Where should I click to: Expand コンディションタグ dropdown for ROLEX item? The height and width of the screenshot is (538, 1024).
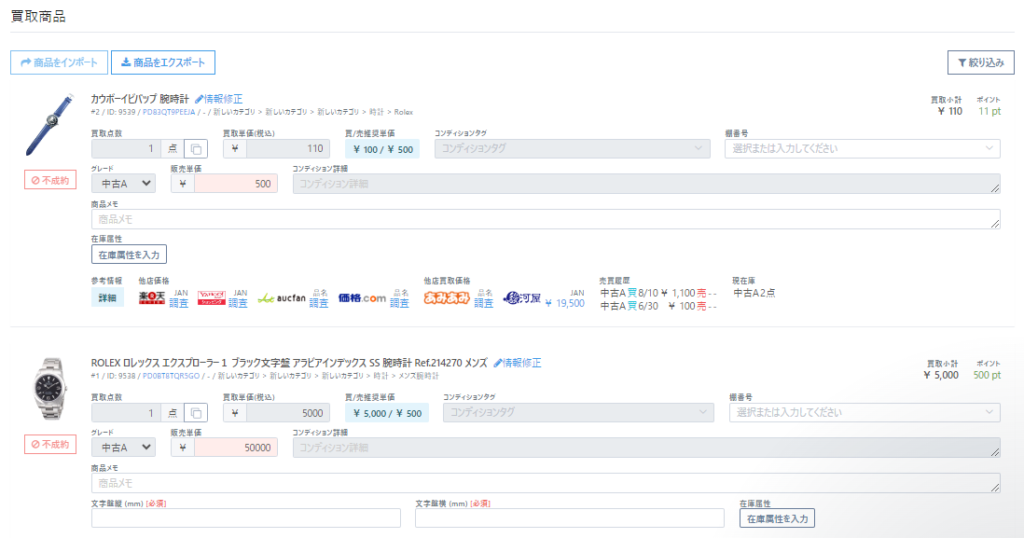click(x=579, y=413)
